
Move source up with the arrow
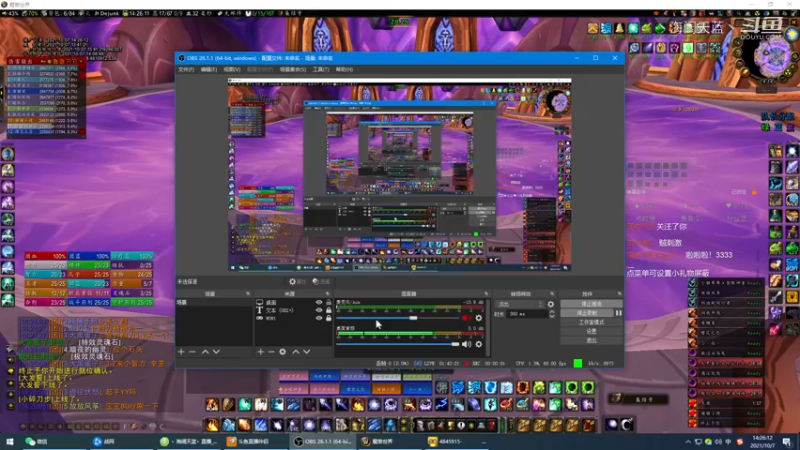coord(295,352)
